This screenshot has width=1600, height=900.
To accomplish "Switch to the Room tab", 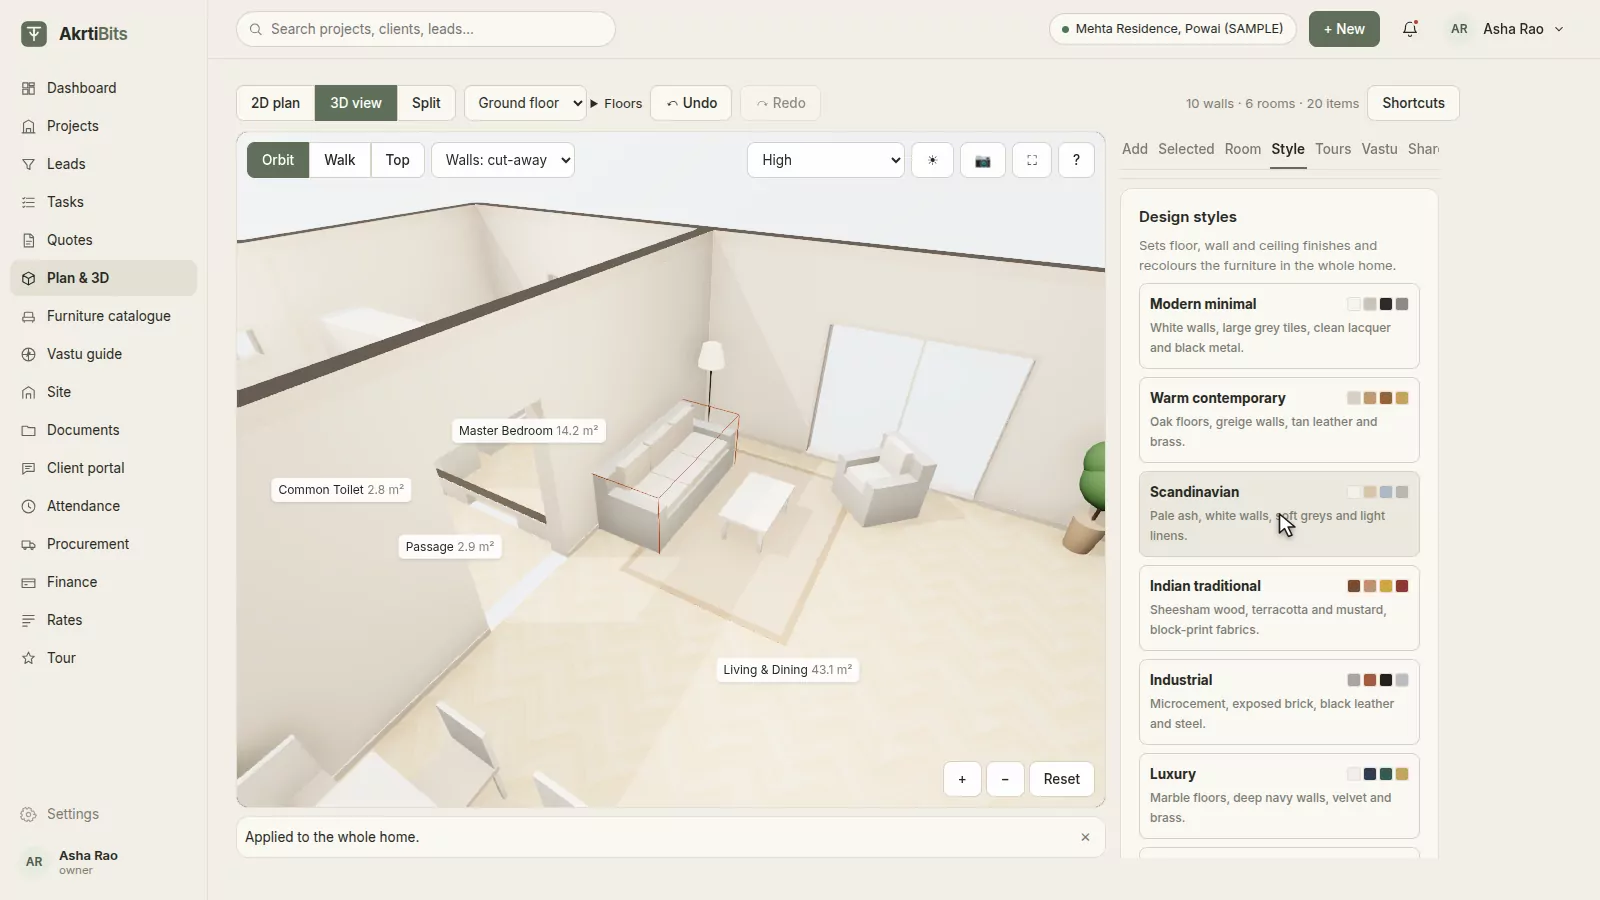I will coord(1243,149).
